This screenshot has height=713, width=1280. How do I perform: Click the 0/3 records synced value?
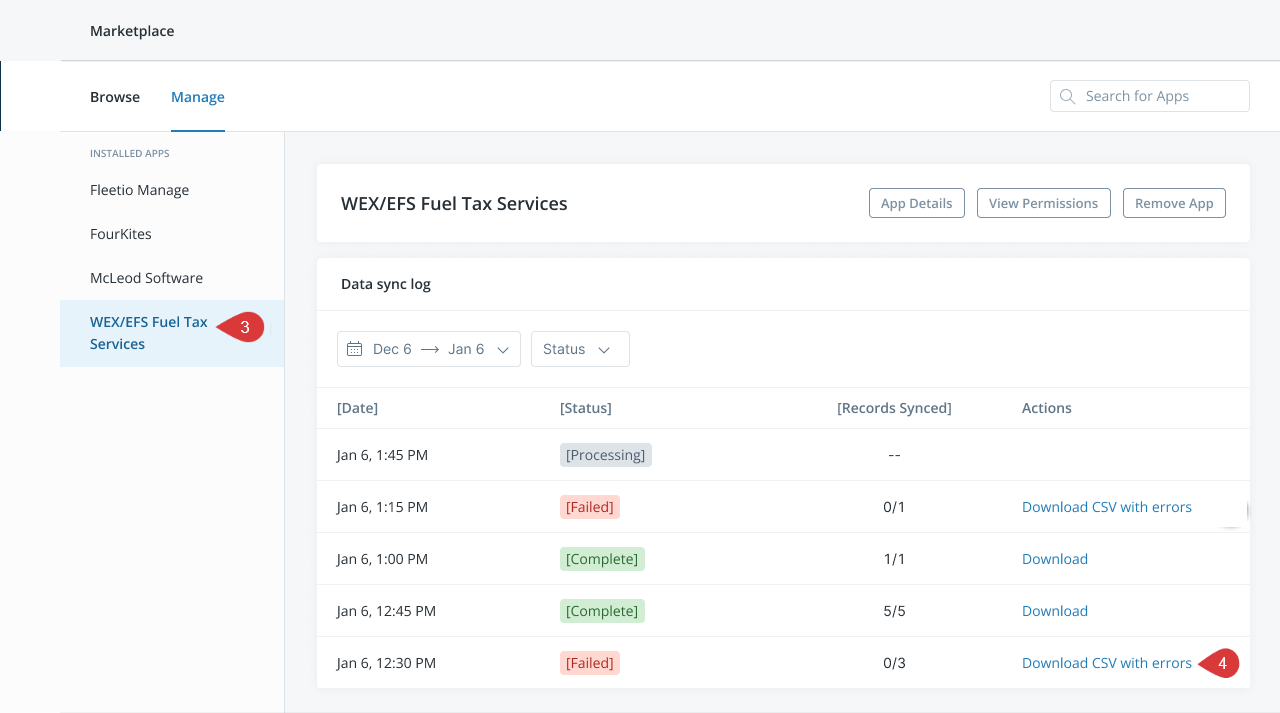[x=894, y=663]
